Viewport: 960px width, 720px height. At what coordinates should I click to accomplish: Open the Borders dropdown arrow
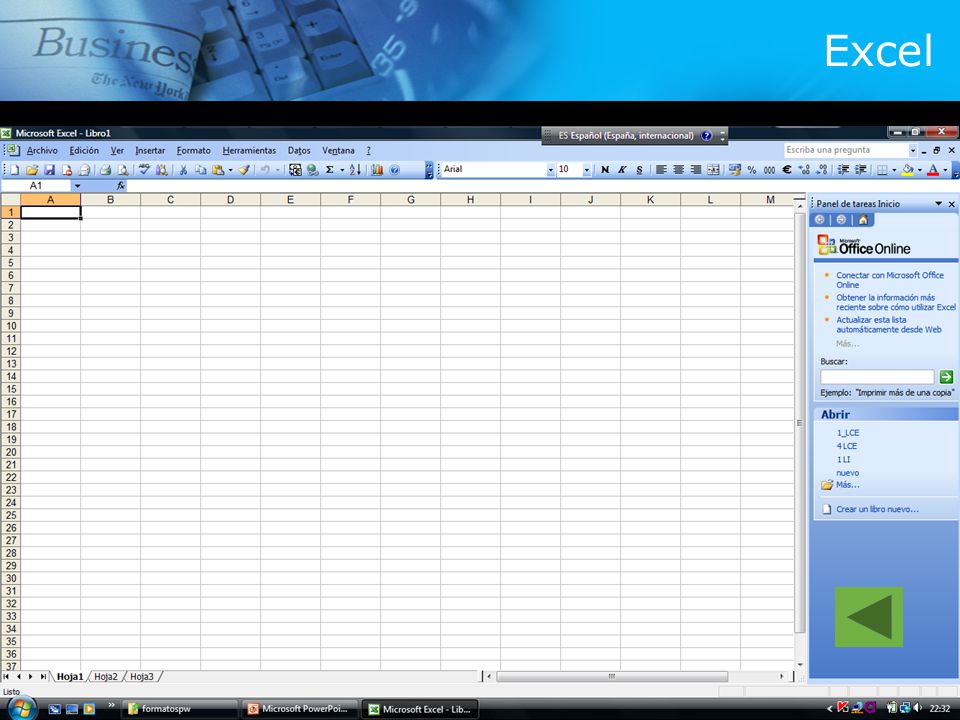[894, 170]
